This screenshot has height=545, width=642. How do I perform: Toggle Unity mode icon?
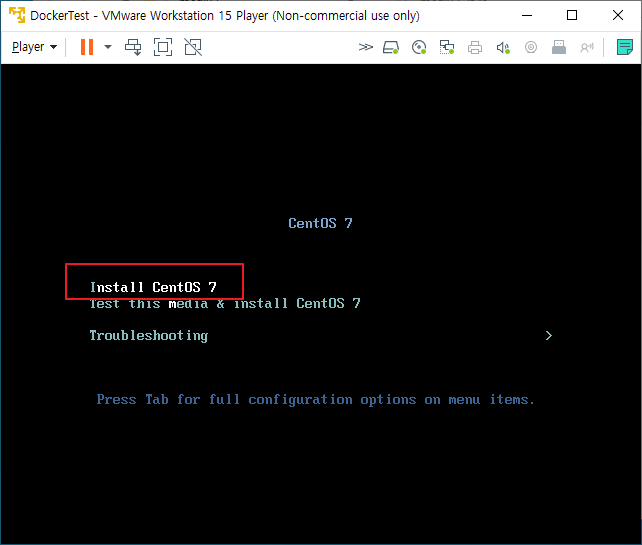[193, 47]
